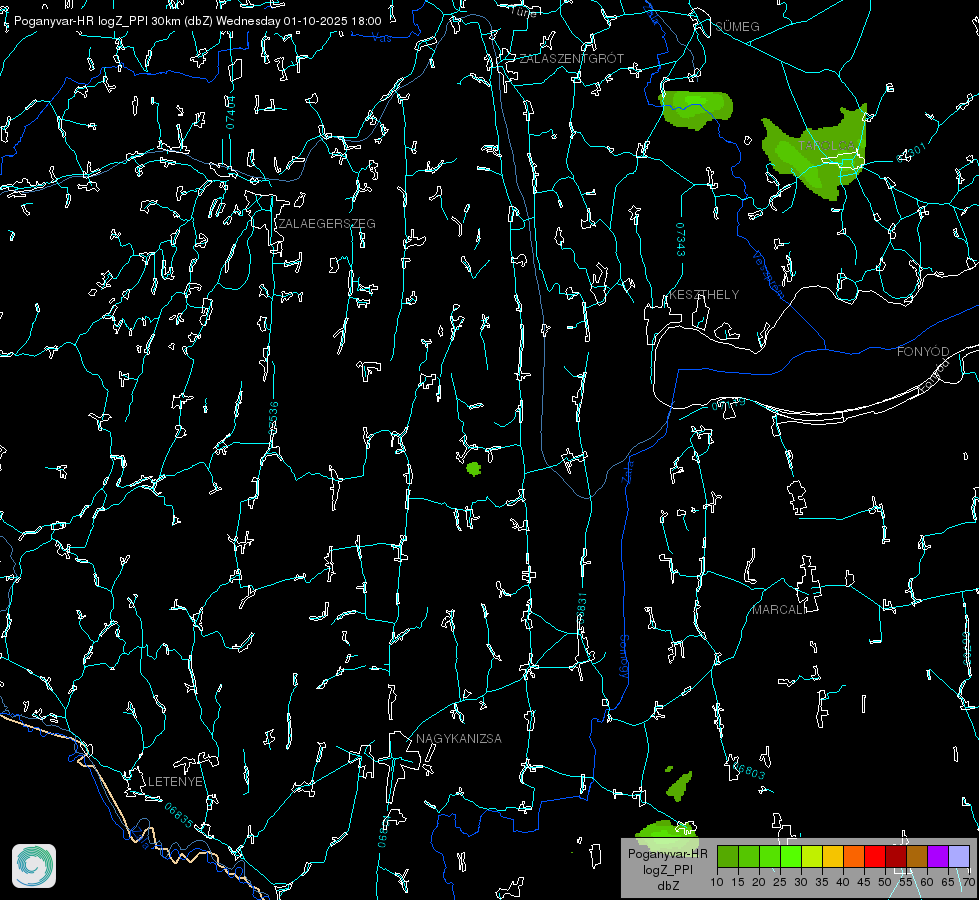Image resolution: width=979 pixels, height=900 pixels.
Task: Select the 50–55 dBZ dark red swatch
Action: point(896,856)
